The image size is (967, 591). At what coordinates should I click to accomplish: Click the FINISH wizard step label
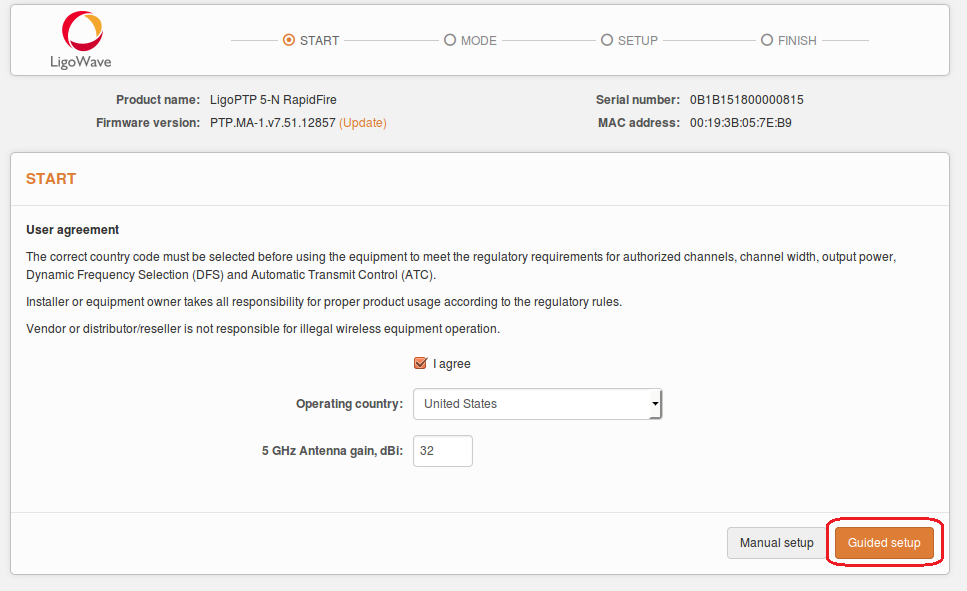tap(797, 41)
